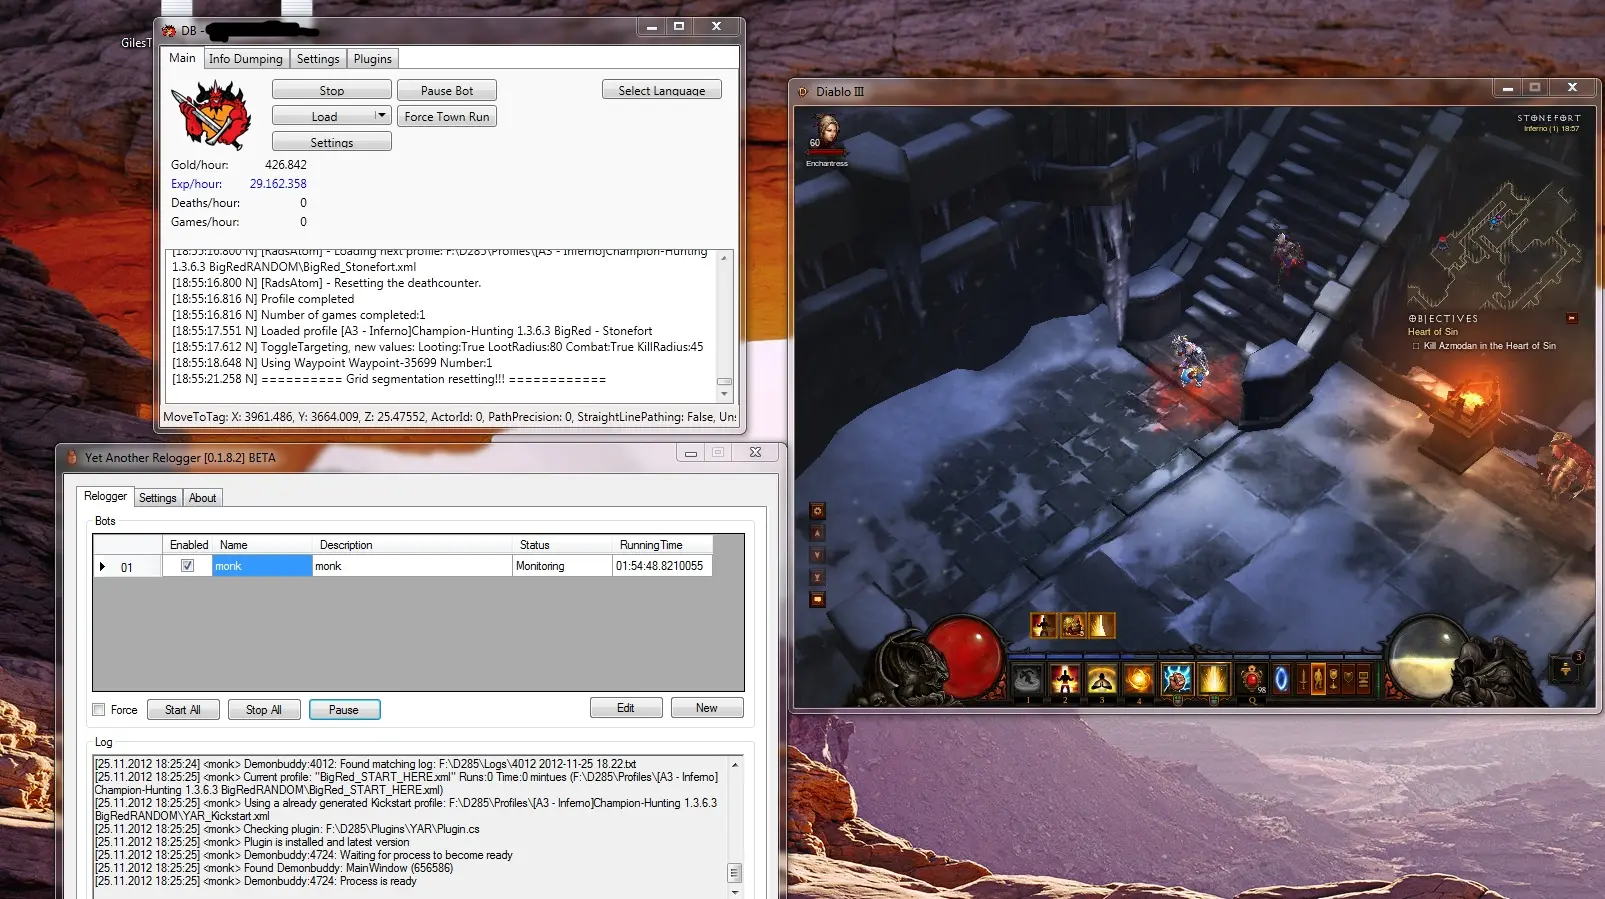
Task: Click the gear icon at the left of the game
Action: click(817, 511)
